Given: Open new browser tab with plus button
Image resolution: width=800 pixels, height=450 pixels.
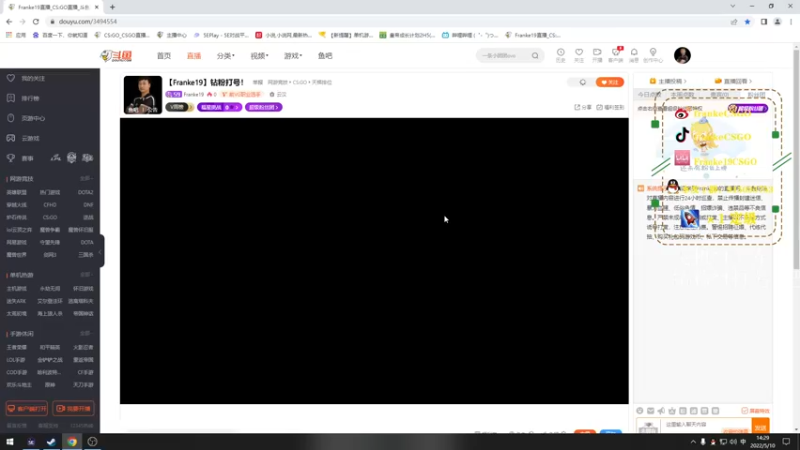Looking at the screenshot, I should pos(112,7).
